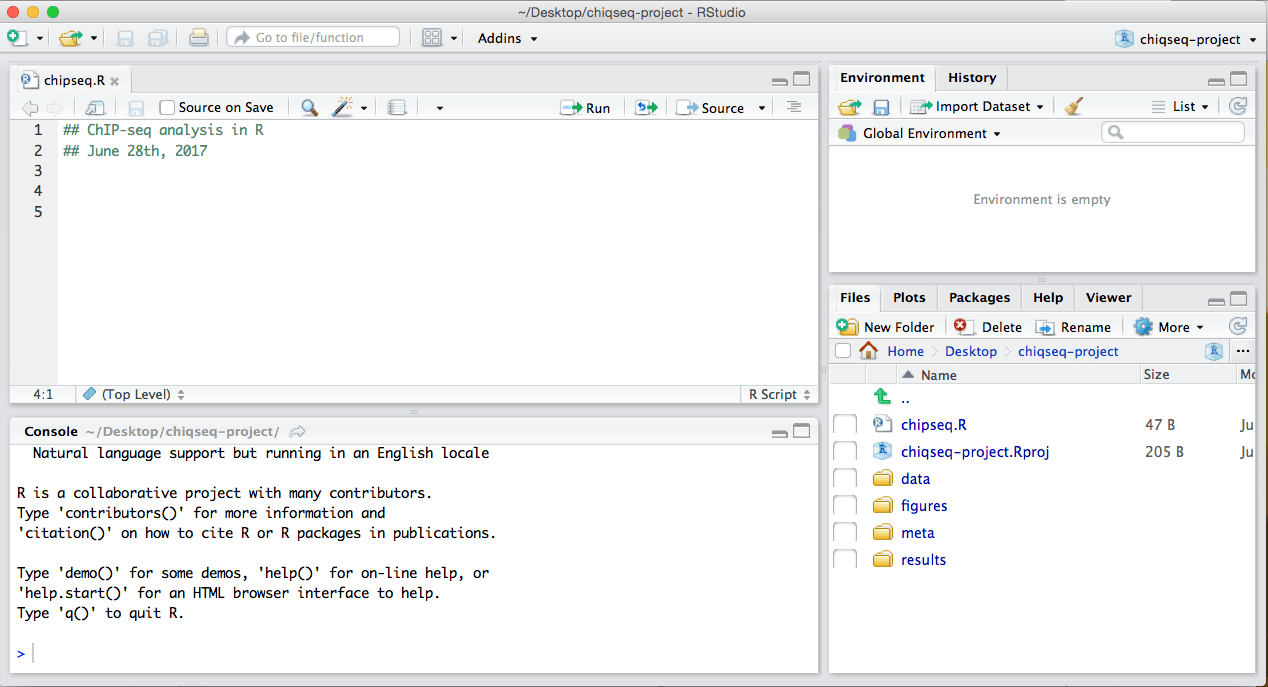The width and height of the screenshot is (1268, 687).
Task: Open the Import Dataset dropdown
Action: coord(977,106)
